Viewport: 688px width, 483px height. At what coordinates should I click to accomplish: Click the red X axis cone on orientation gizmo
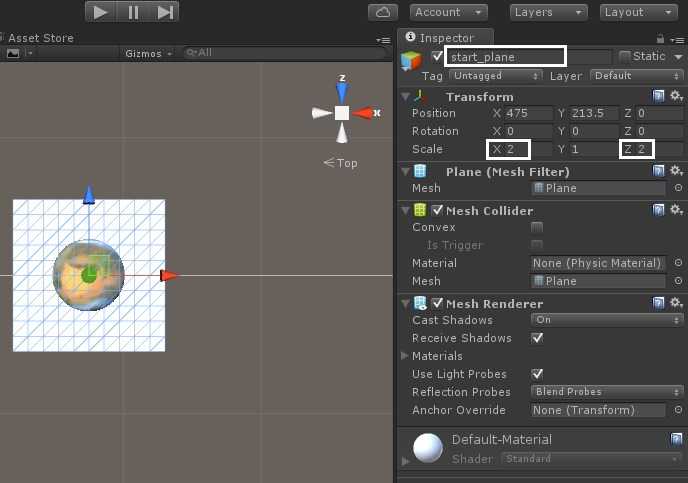[362, 113]
